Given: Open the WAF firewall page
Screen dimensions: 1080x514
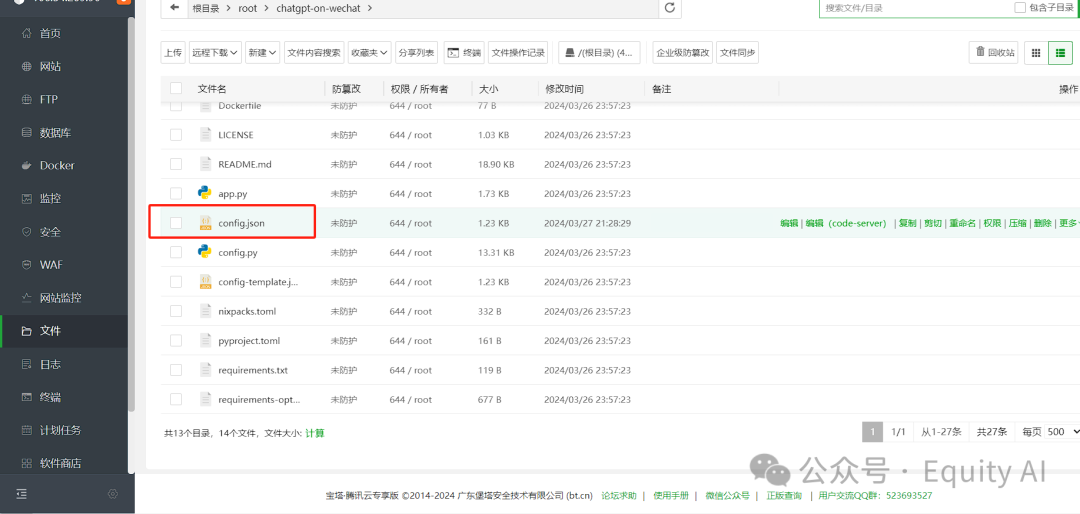Looking at the screenshot, I should coord(50,265).
